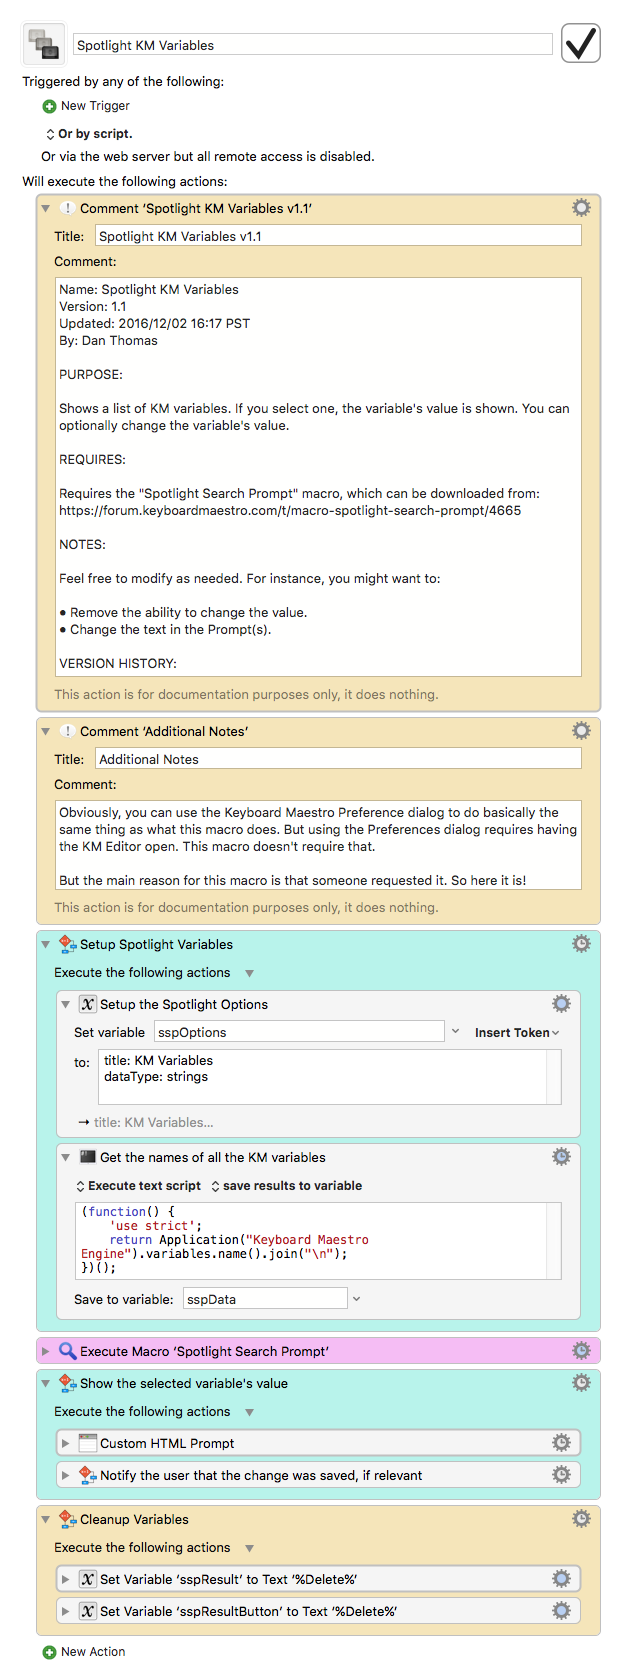This screenshot has height=1680, width=622.
Task: Click magnifier icon of 'Execute Macro' action
Action: pyautogui.click(x=67, y=1351)
